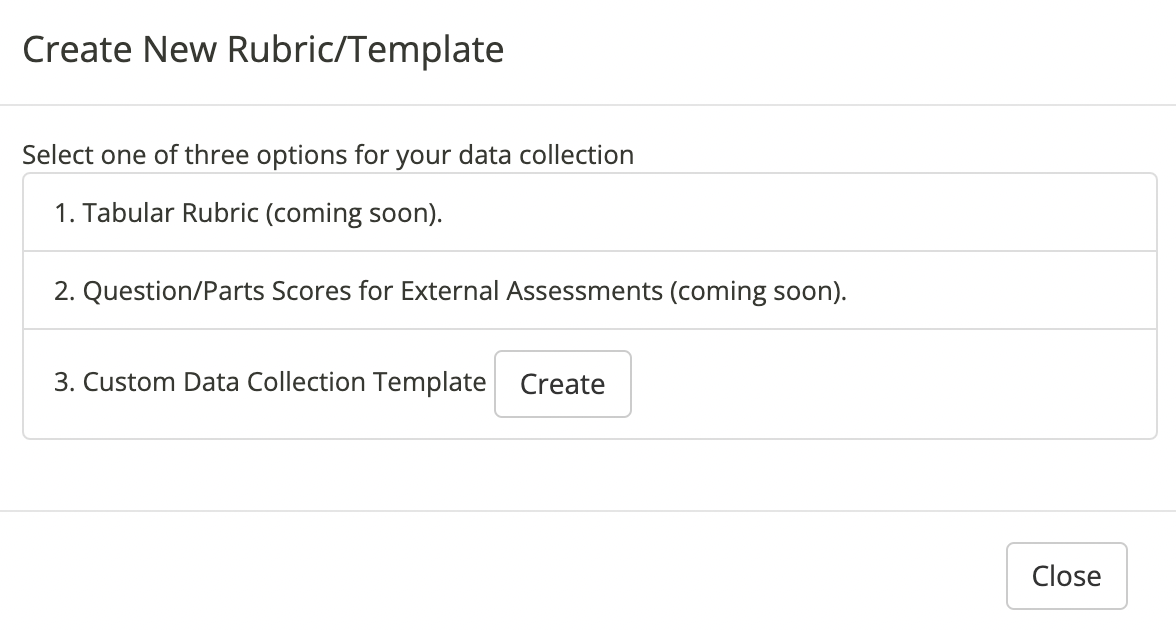Close the Create New Rubric/Template dialog
The image size is (1176, 630).
[x=1066, y=576]
